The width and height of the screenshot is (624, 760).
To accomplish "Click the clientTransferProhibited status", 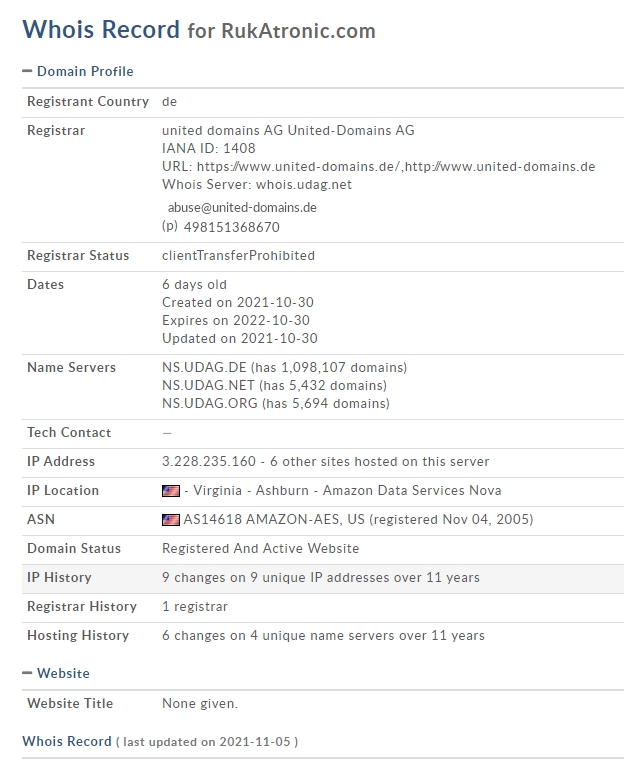I will [238, 255].
